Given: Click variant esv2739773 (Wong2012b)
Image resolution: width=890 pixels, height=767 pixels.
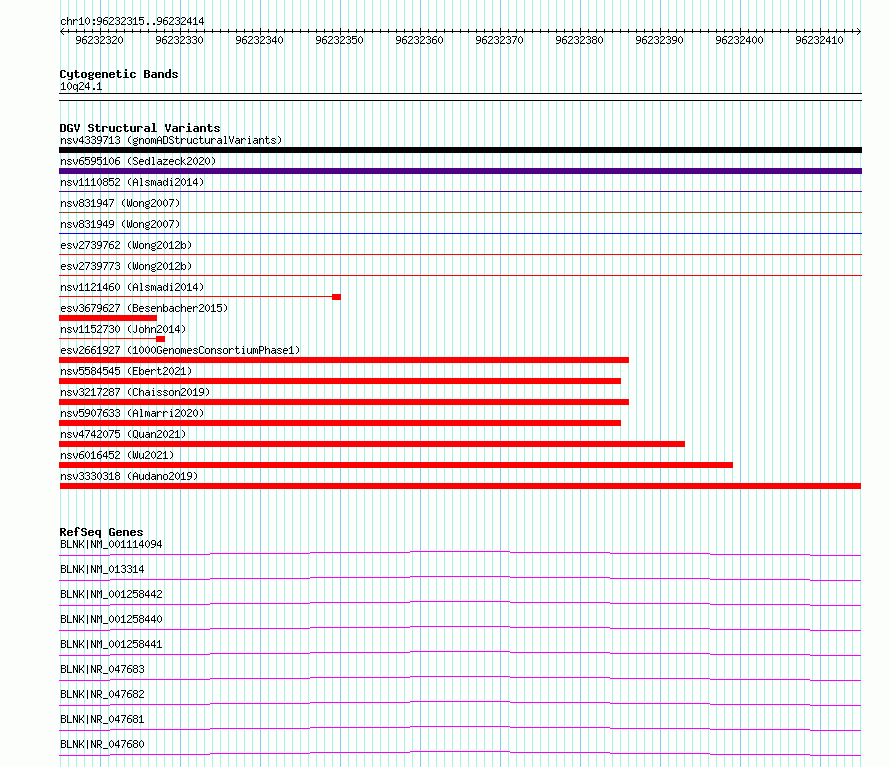Looking at the screenshot, I should 126,266.
